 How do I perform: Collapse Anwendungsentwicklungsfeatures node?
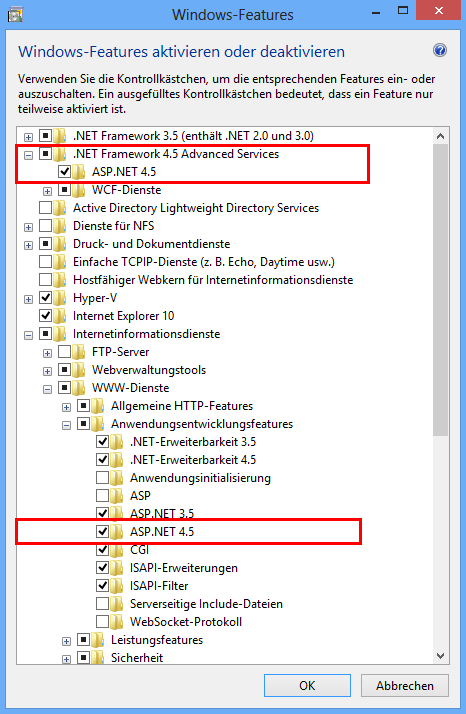click(67, 426)
